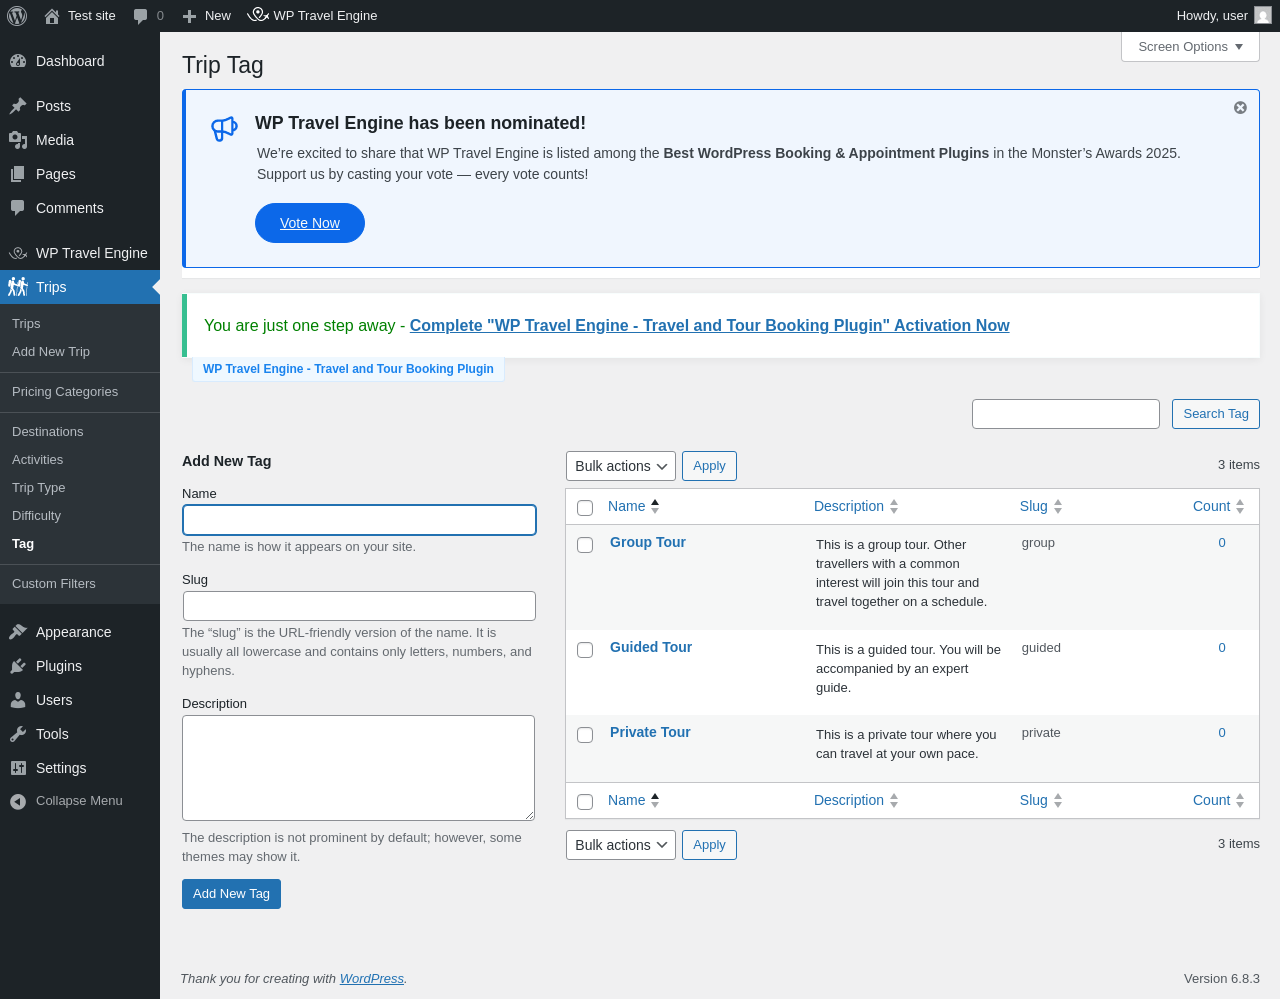
Task: Open the Pricing Categories submenu item
Action: 65,392
